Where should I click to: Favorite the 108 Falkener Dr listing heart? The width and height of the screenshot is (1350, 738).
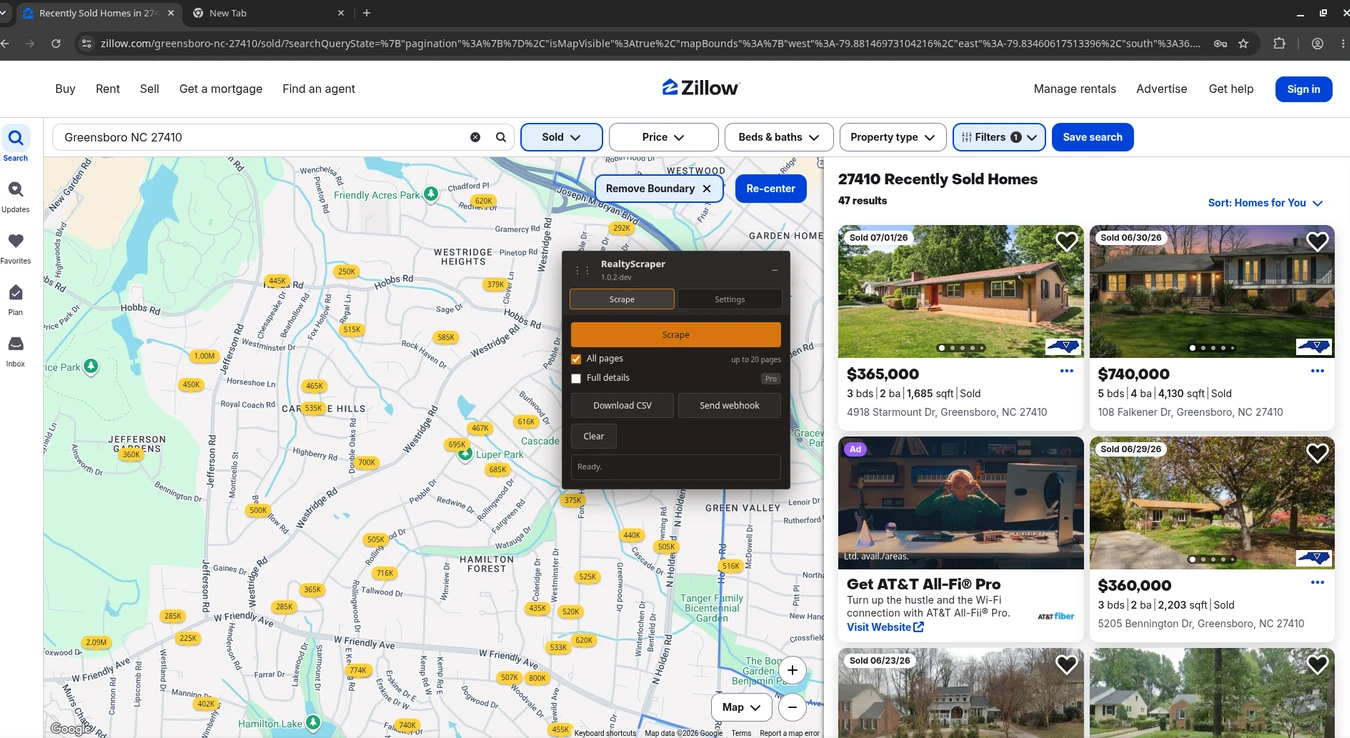click(1317, 241)
